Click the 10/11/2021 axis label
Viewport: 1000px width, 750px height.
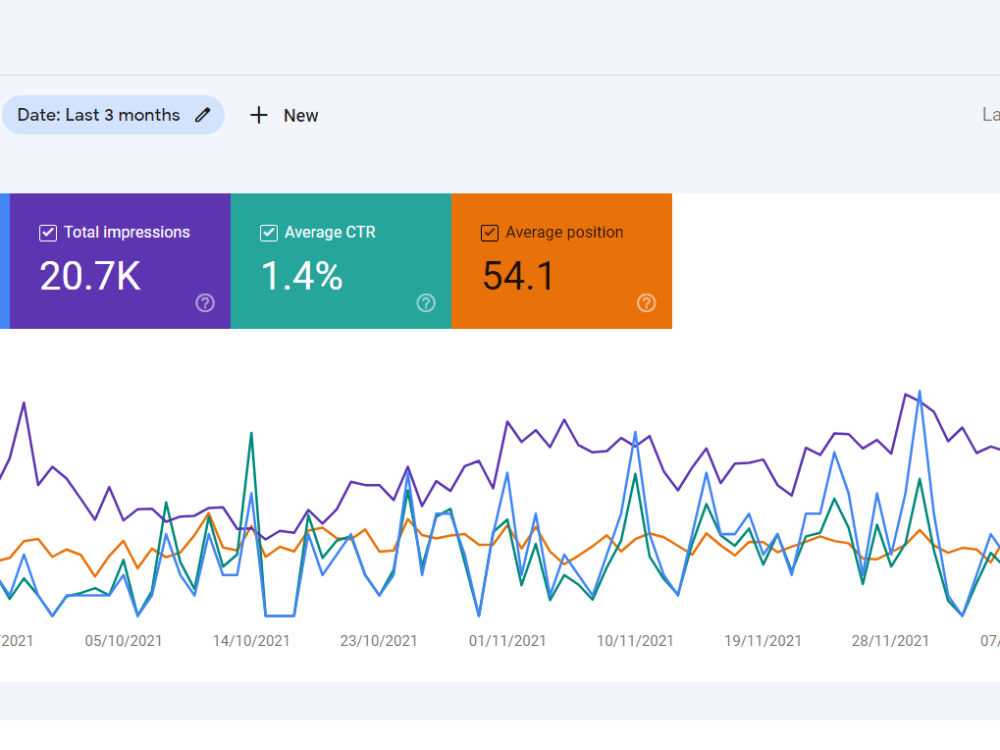tap(635, 640)
